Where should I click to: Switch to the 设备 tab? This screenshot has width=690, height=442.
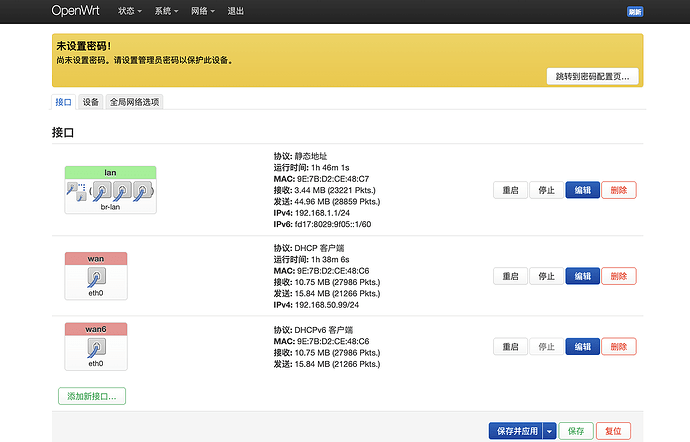[x=91, y=102]
